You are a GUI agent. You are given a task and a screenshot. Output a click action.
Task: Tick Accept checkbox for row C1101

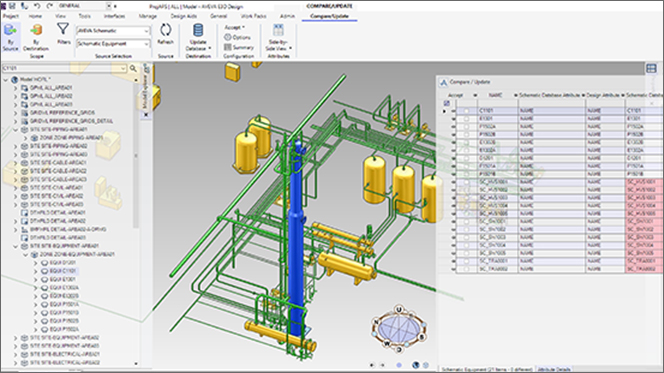[x=466, y=111]
